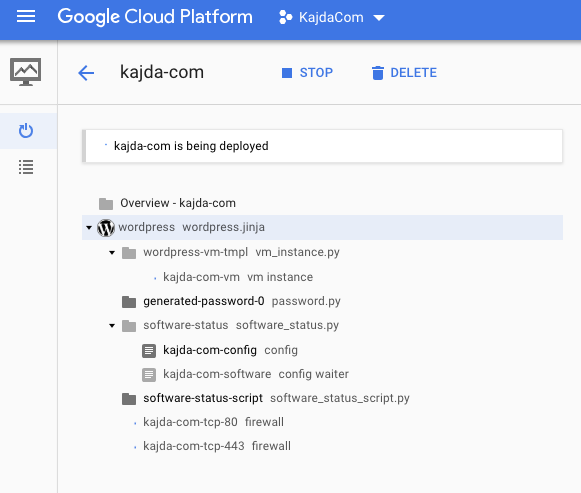Click the trash can icon
Screen dimensions: 581x493
[x=378, y=73]
